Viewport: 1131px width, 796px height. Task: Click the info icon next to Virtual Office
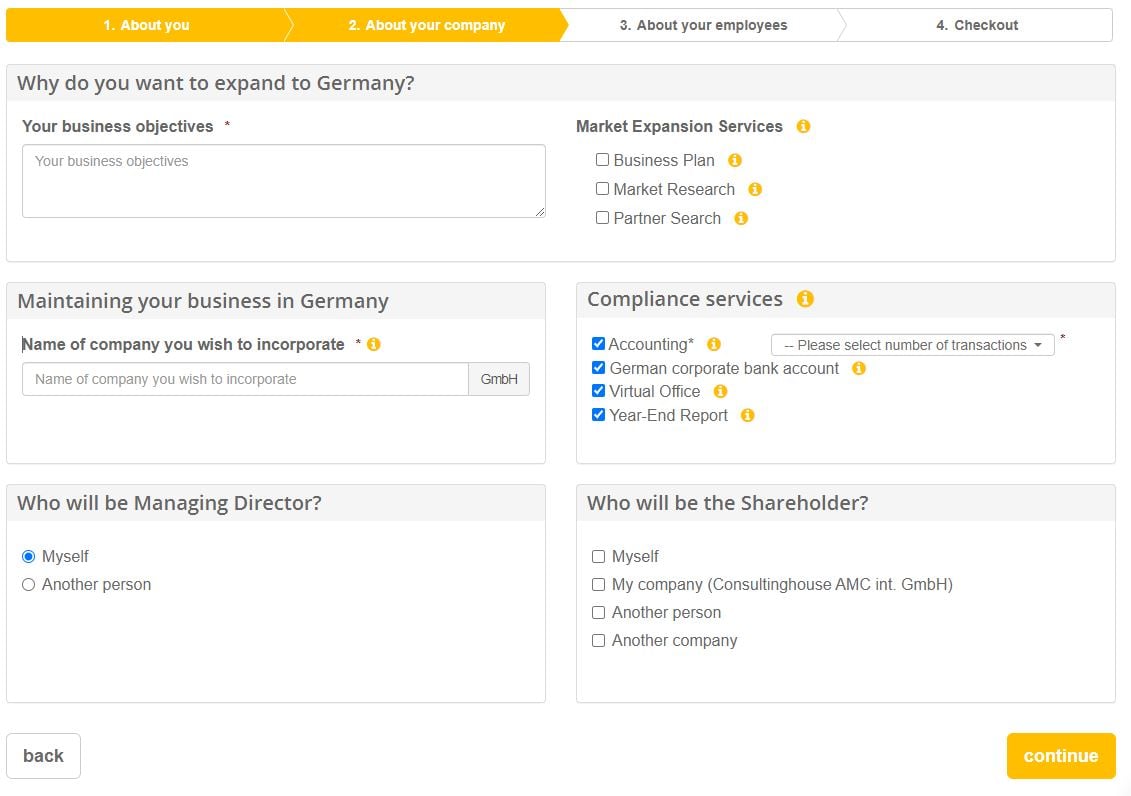pyautogui.click(x=720, y=391)
